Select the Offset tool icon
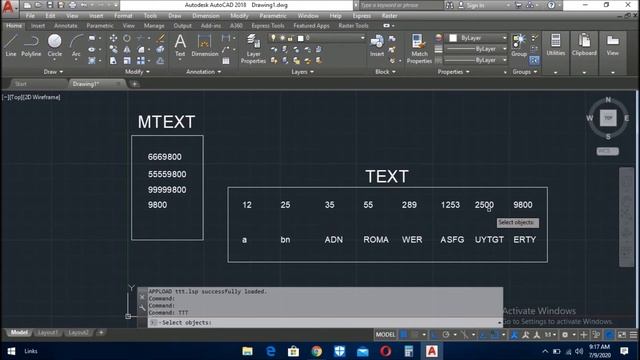This screenshot has width=640, height=360. tap(161, 61)
